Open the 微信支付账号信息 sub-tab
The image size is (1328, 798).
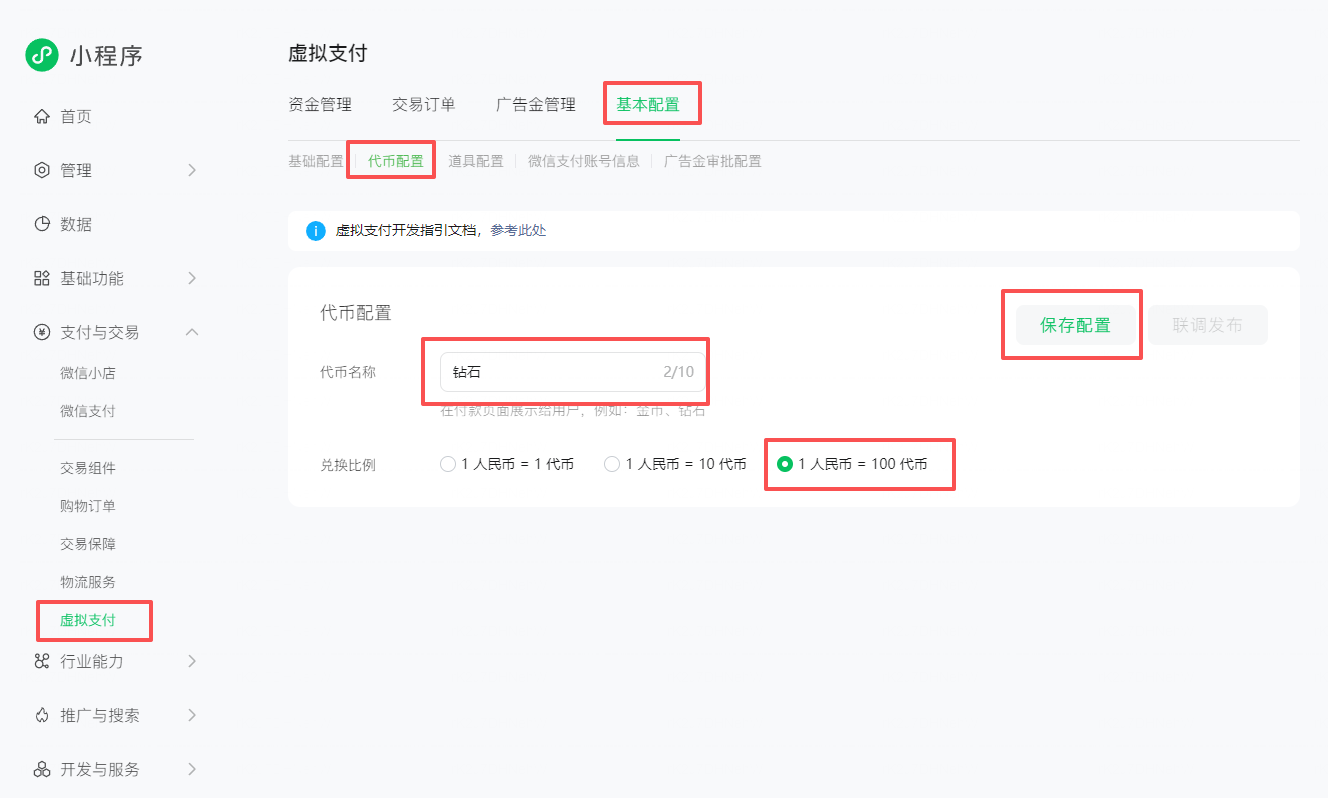pyautogui.click(x=584, y=161)
